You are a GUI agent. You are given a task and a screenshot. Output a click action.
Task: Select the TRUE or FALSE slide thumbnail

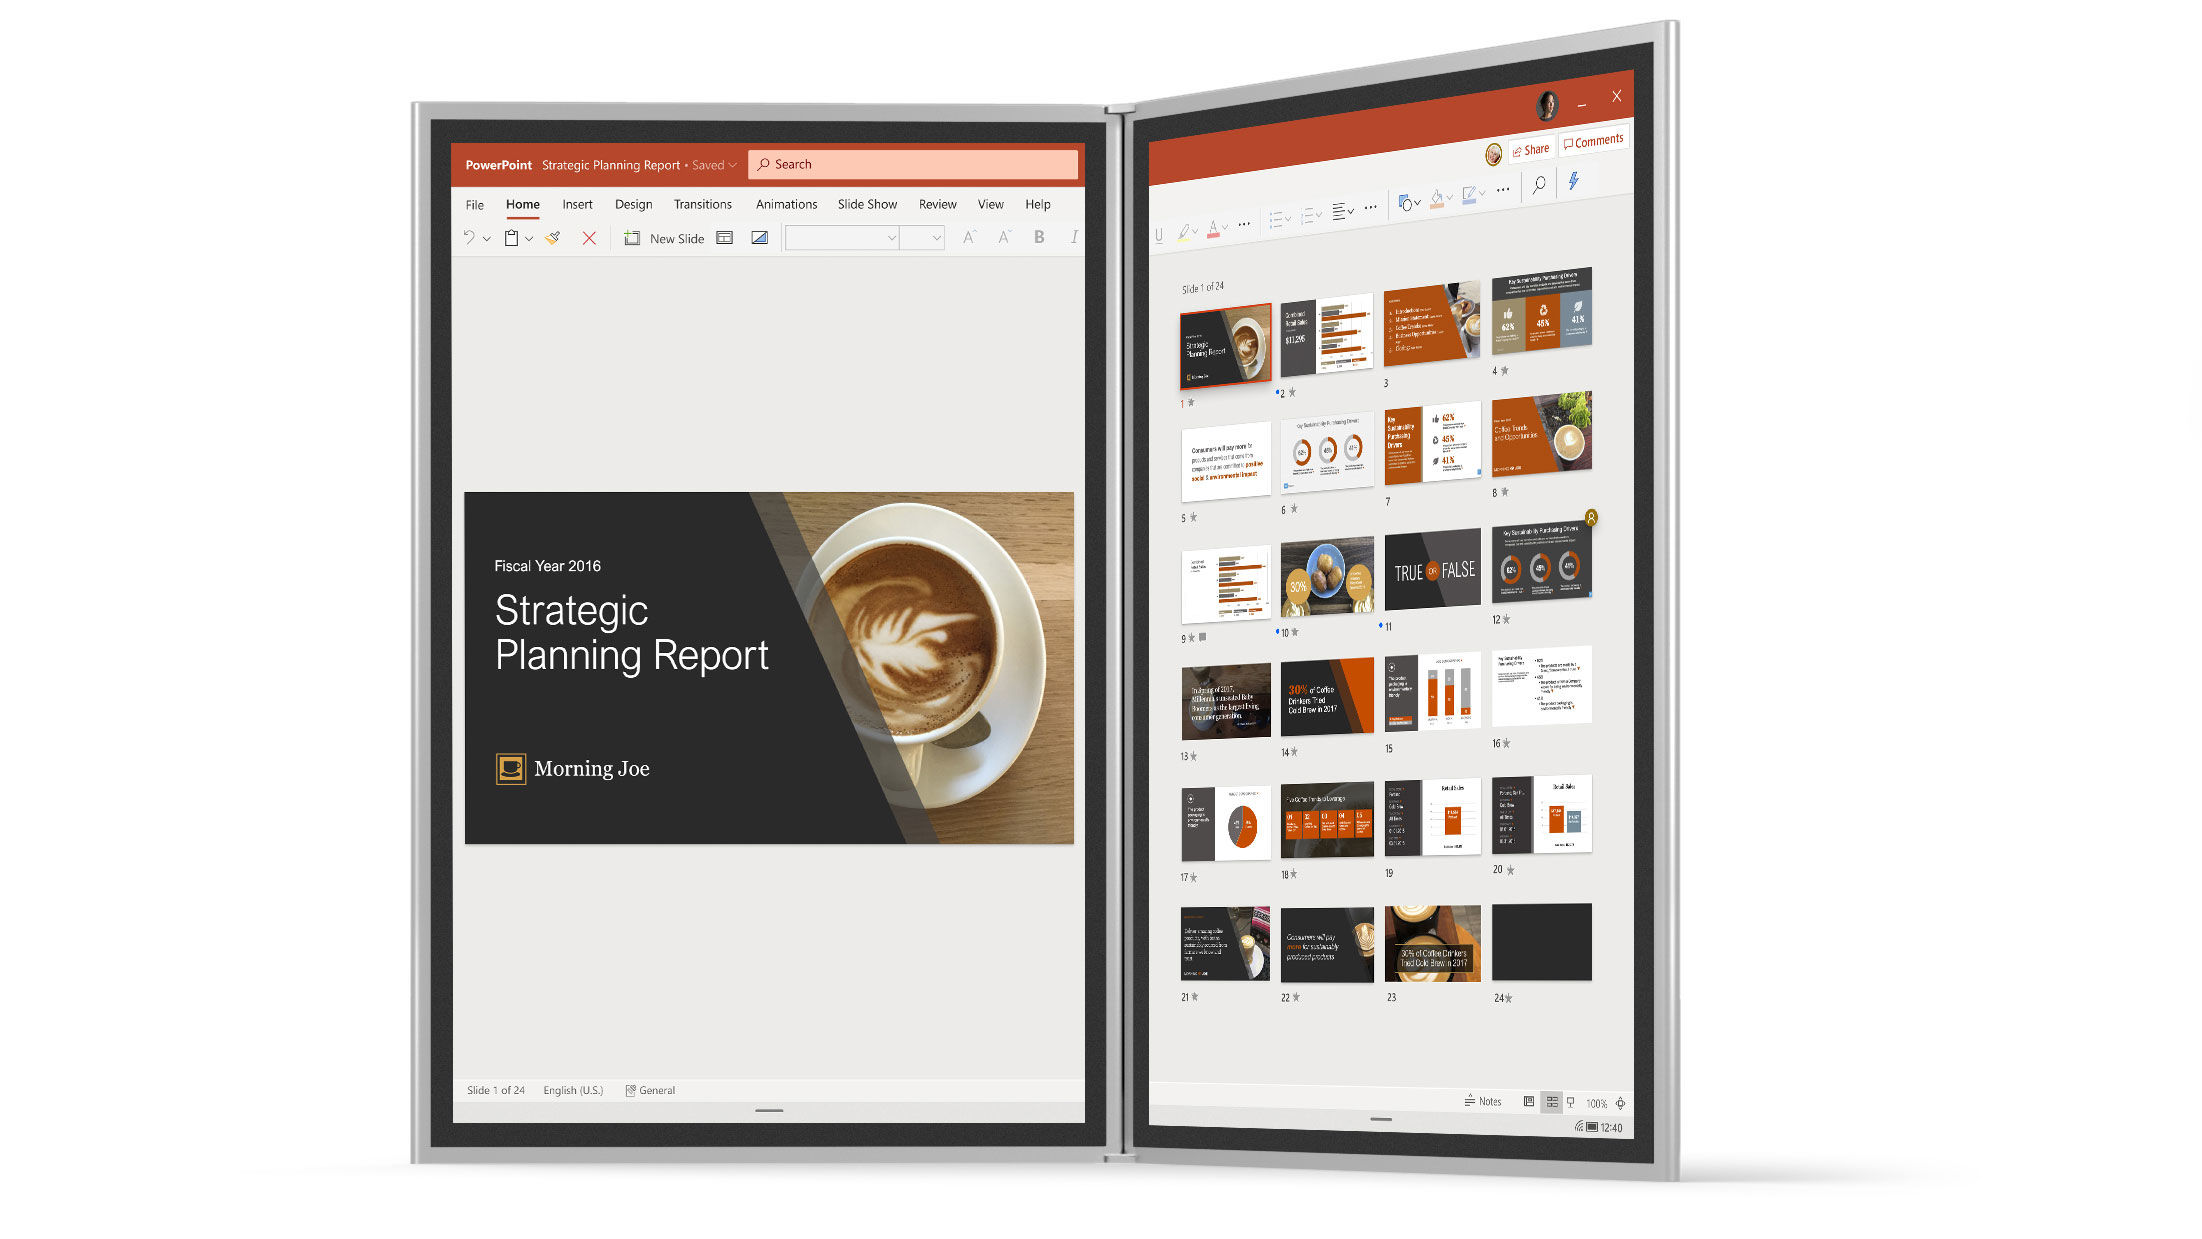click(x=1432, y=570)
